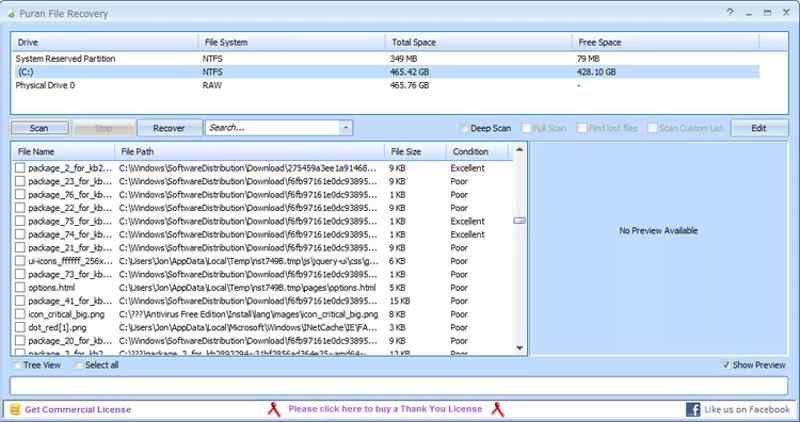
Task: Click the file list scroll down arrow
Action: coord(519,348)
